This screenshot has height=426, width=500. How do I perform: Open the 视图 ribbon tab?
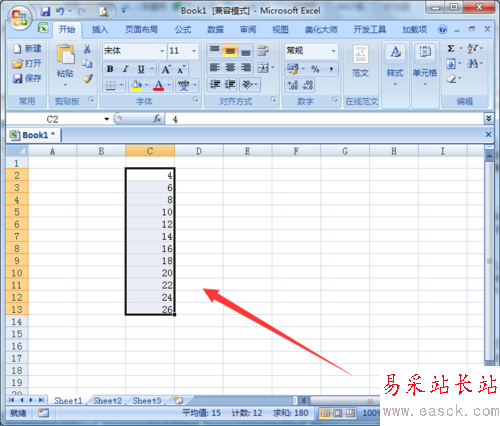tap(280, 30)
